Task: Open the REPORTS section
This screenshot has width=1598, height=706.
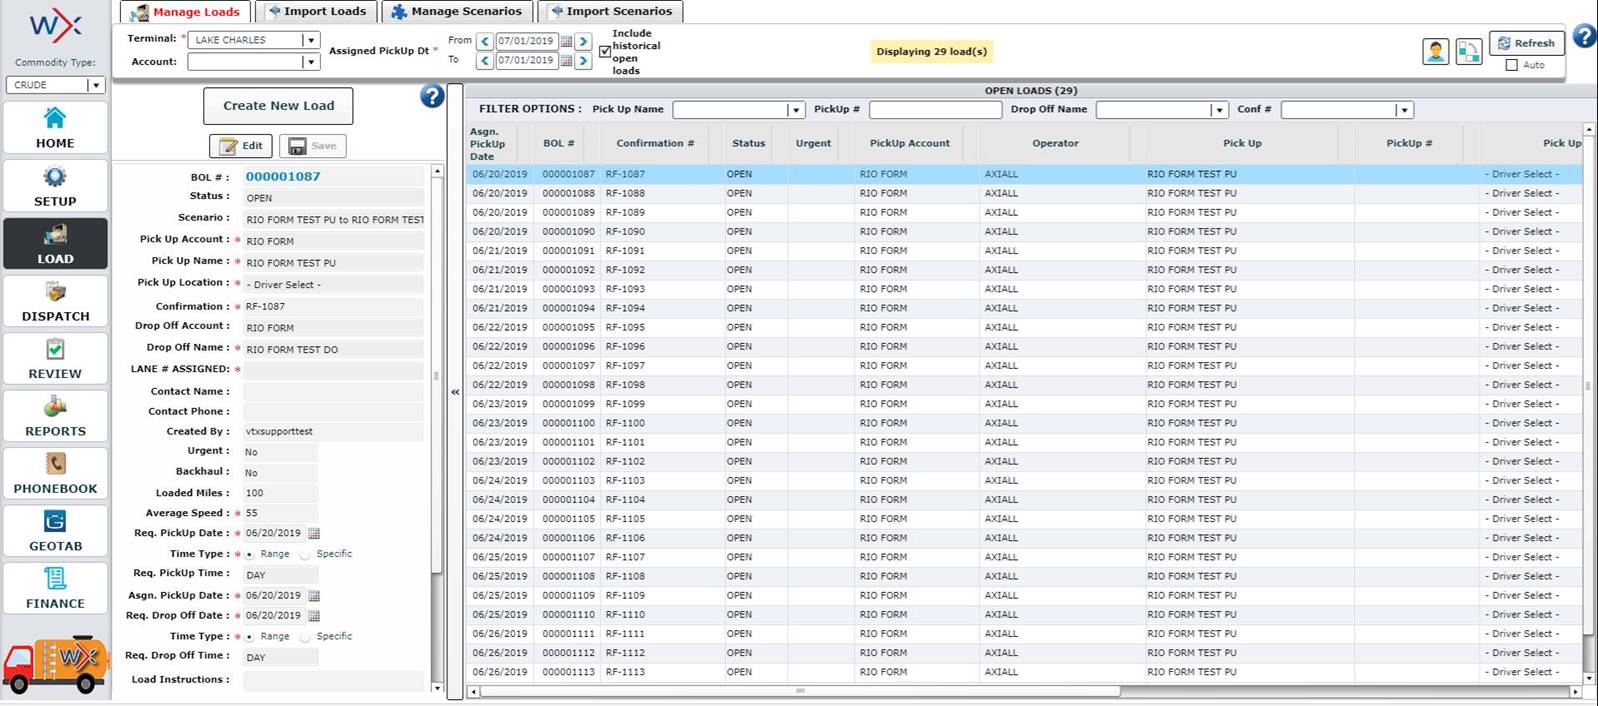Action: (55, 415)
